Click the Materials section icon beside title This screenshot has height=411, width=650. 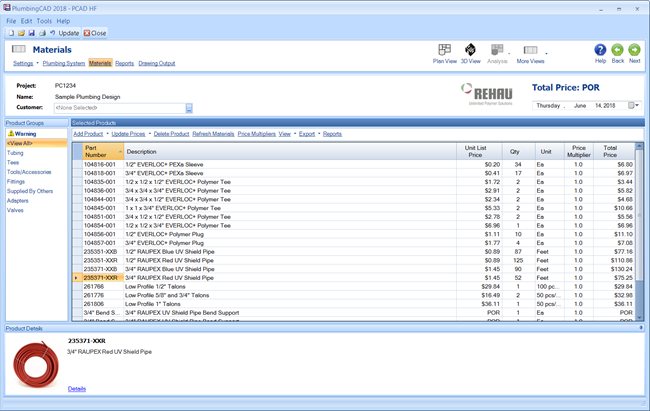[19, 49]
